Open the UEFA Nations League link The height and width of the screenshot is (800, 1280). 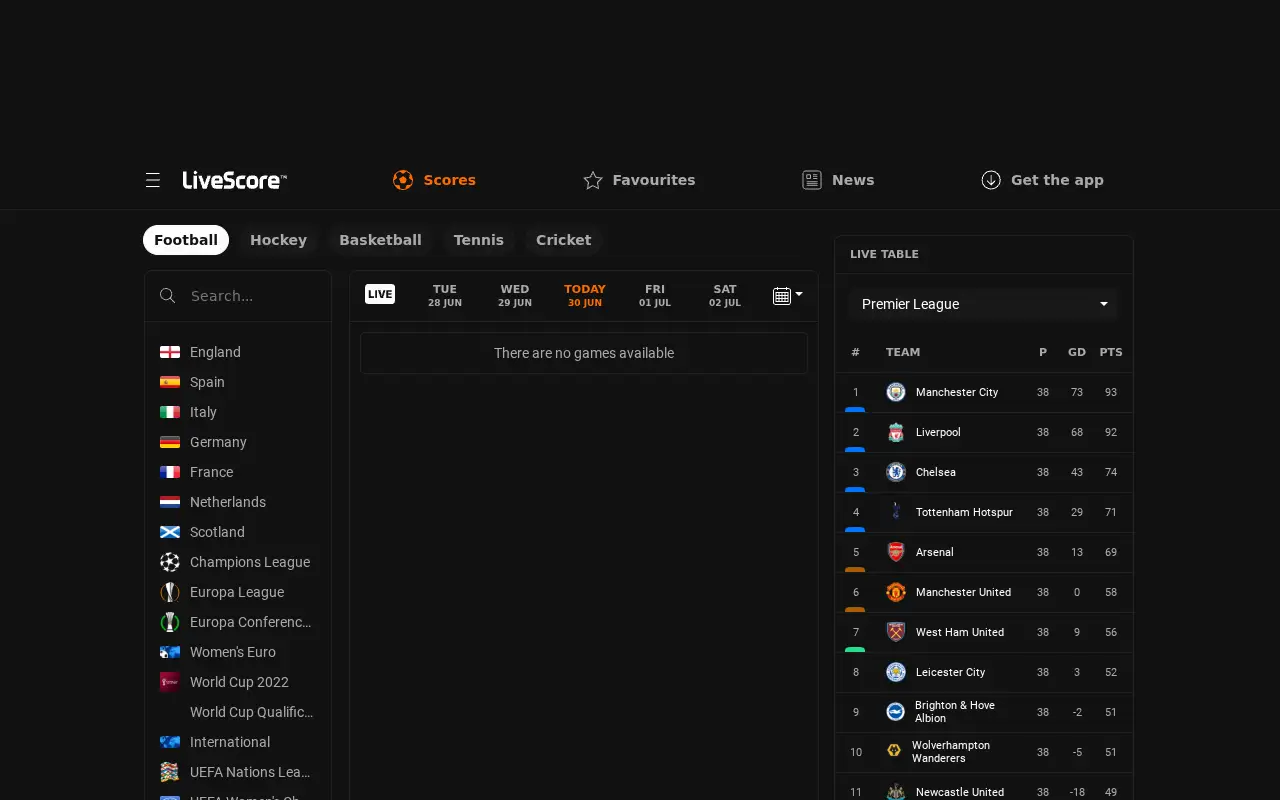pos(238,772)
